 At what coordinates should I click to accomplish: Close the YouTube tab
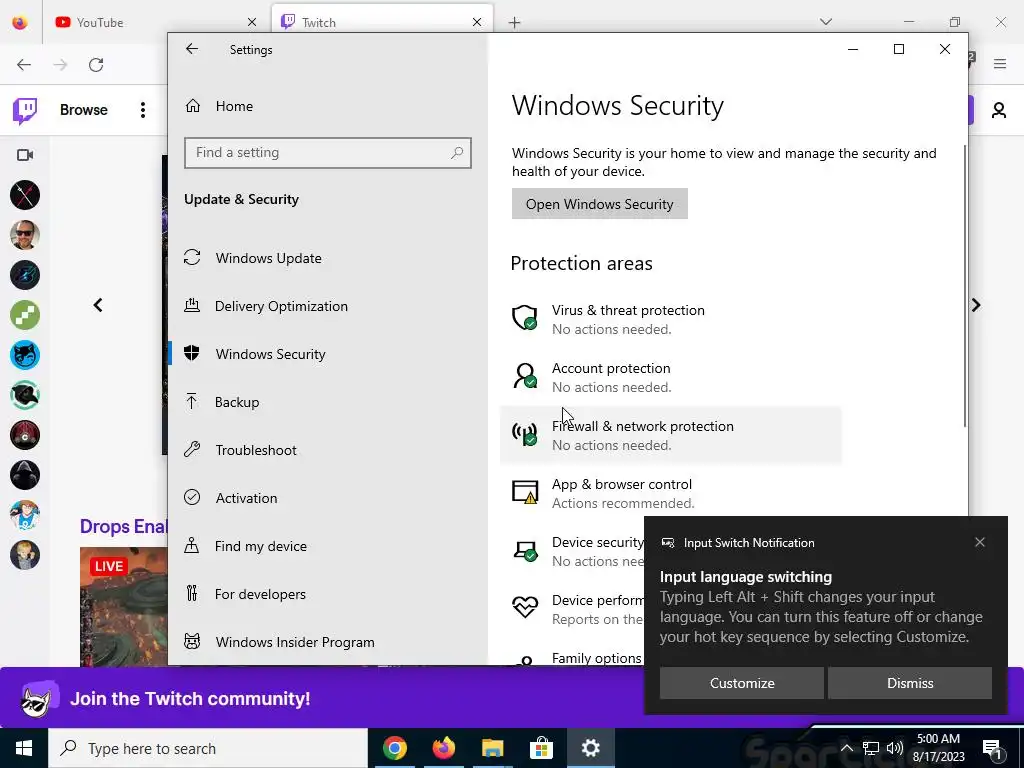(252, 23)
